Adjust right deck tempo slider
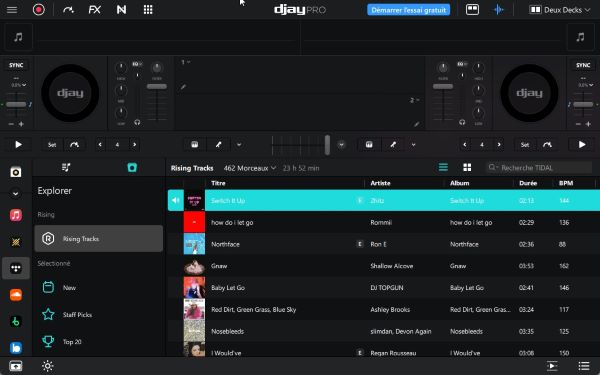600x375 pixels. coord(583,104)
